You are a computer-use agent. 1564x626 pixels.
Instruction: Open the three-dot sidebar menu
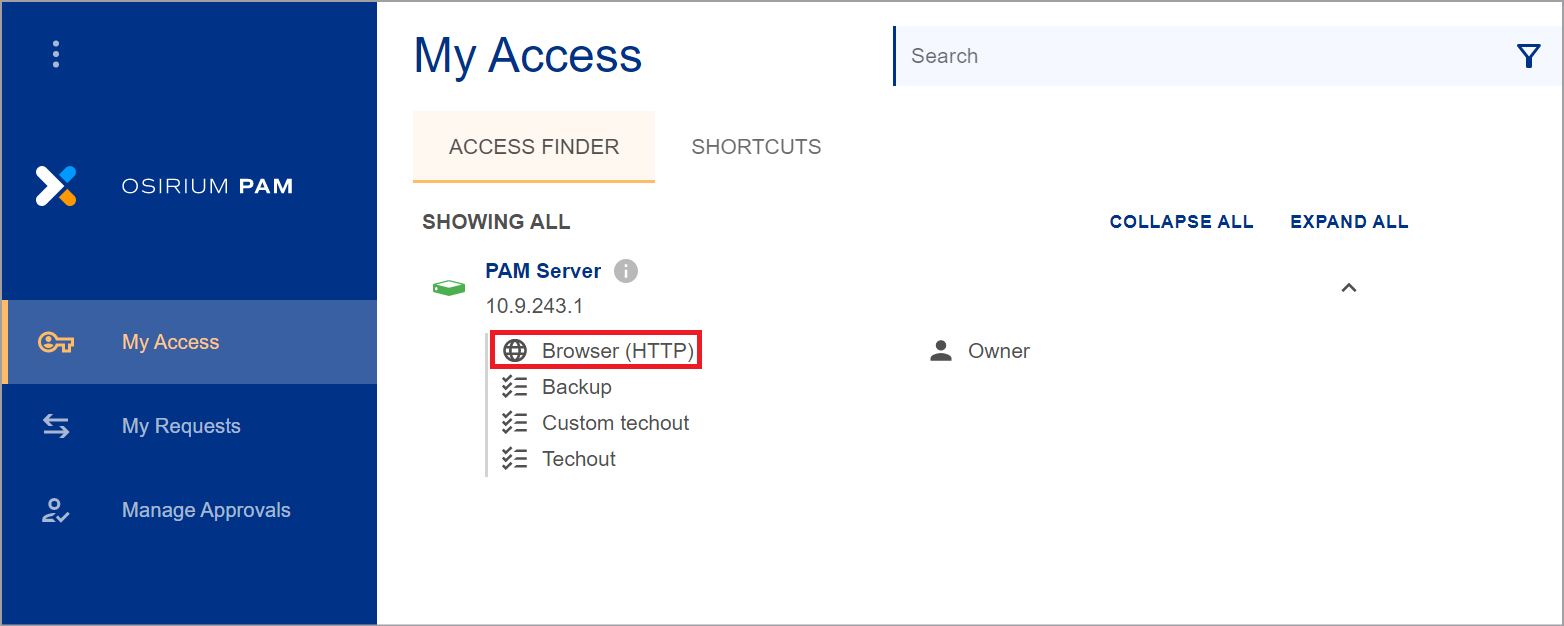click(56, 54)
